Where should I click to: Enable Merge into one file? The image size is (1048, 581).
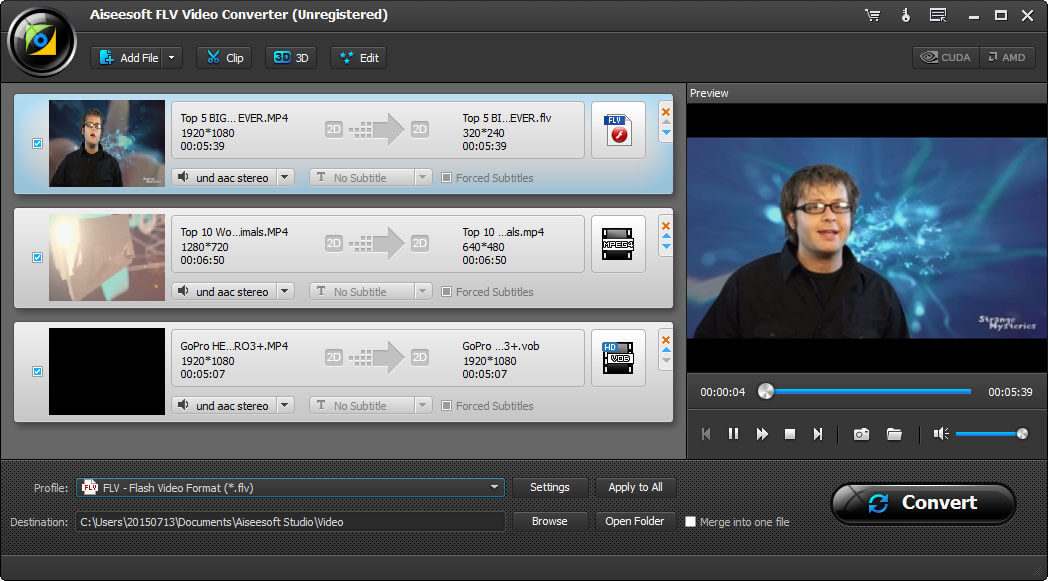[x=690, y=521]
